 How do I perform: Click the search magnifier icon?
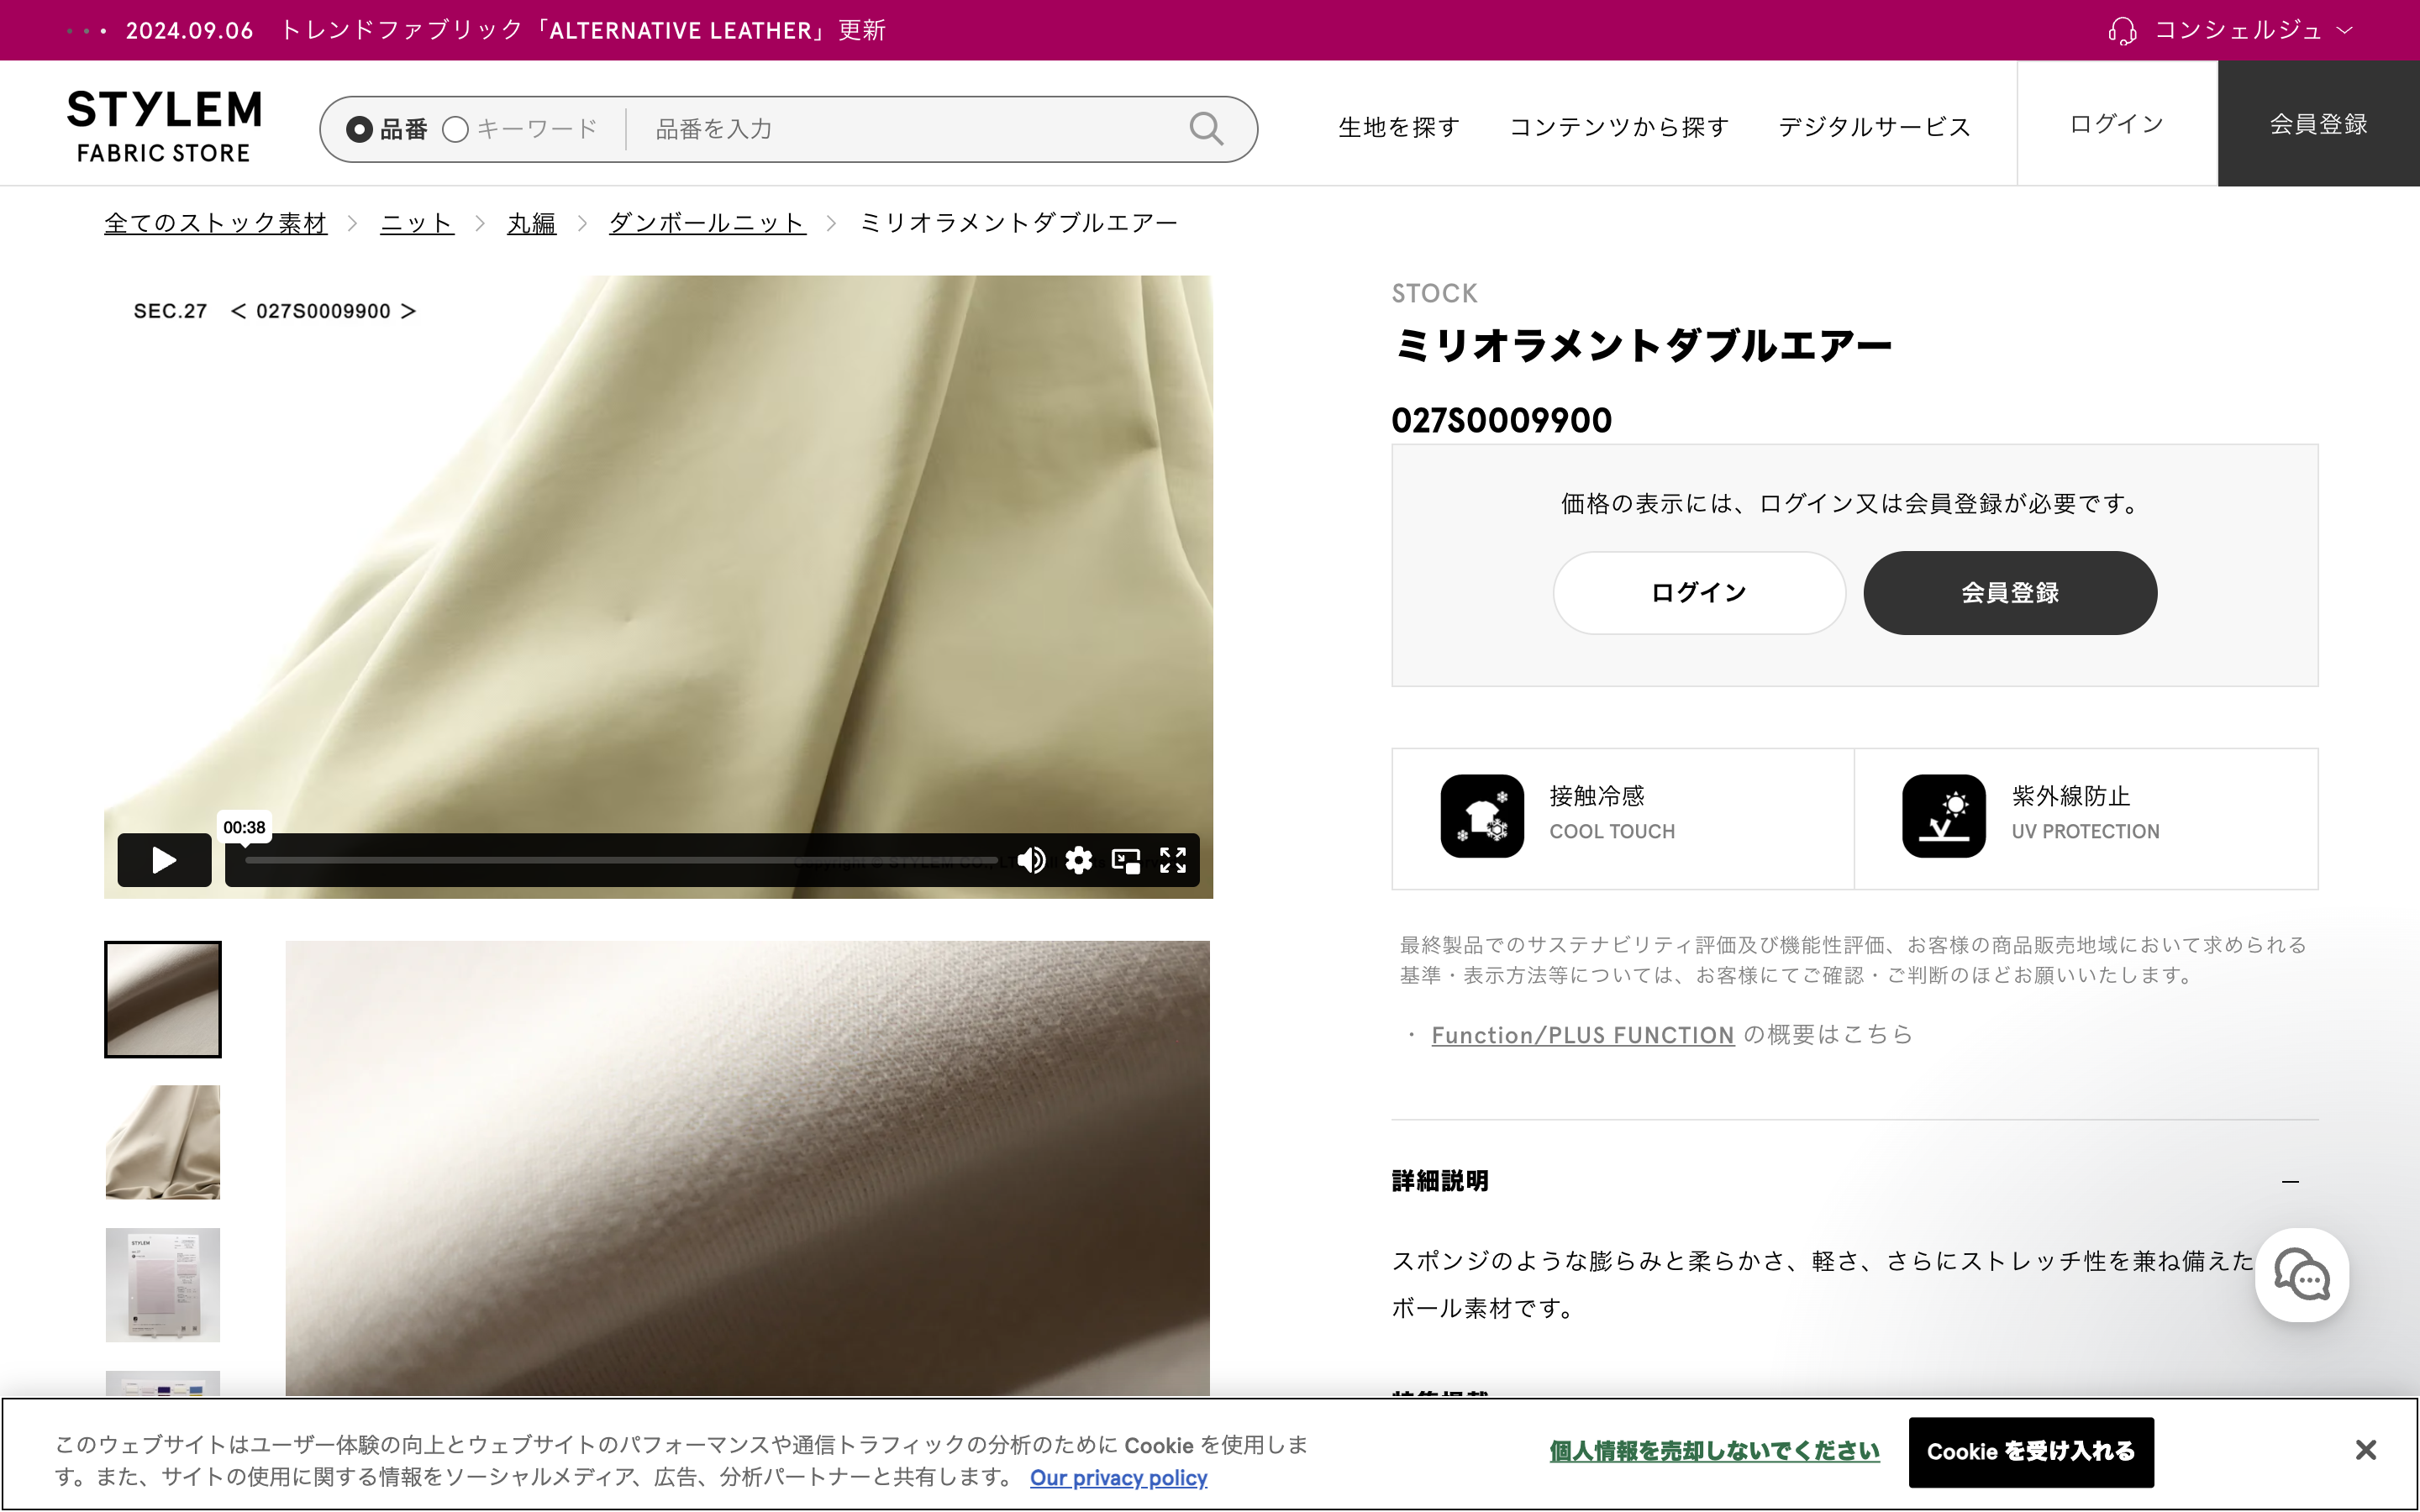pos(1206,128)
